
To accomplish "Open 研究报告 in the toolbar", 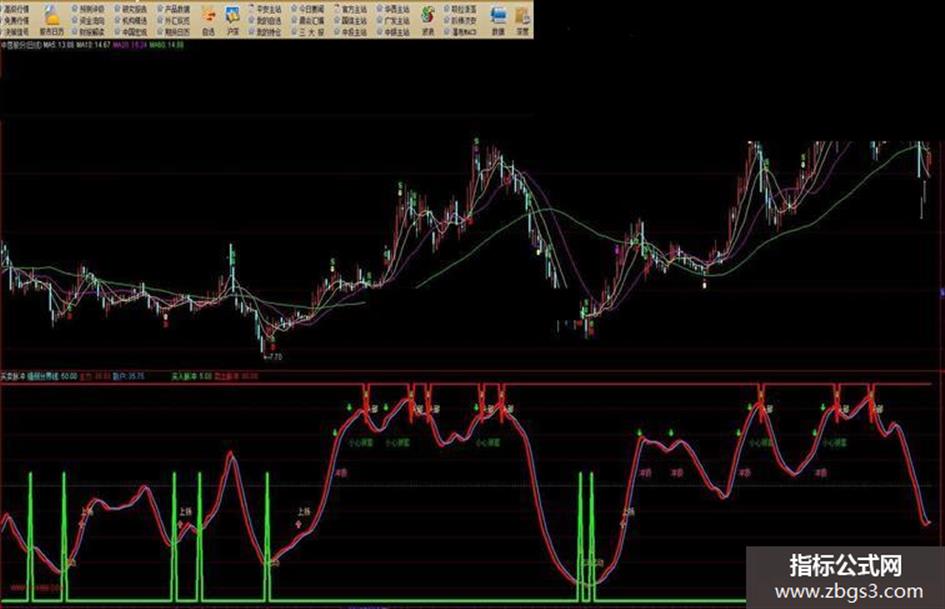I will pos(130,9).
